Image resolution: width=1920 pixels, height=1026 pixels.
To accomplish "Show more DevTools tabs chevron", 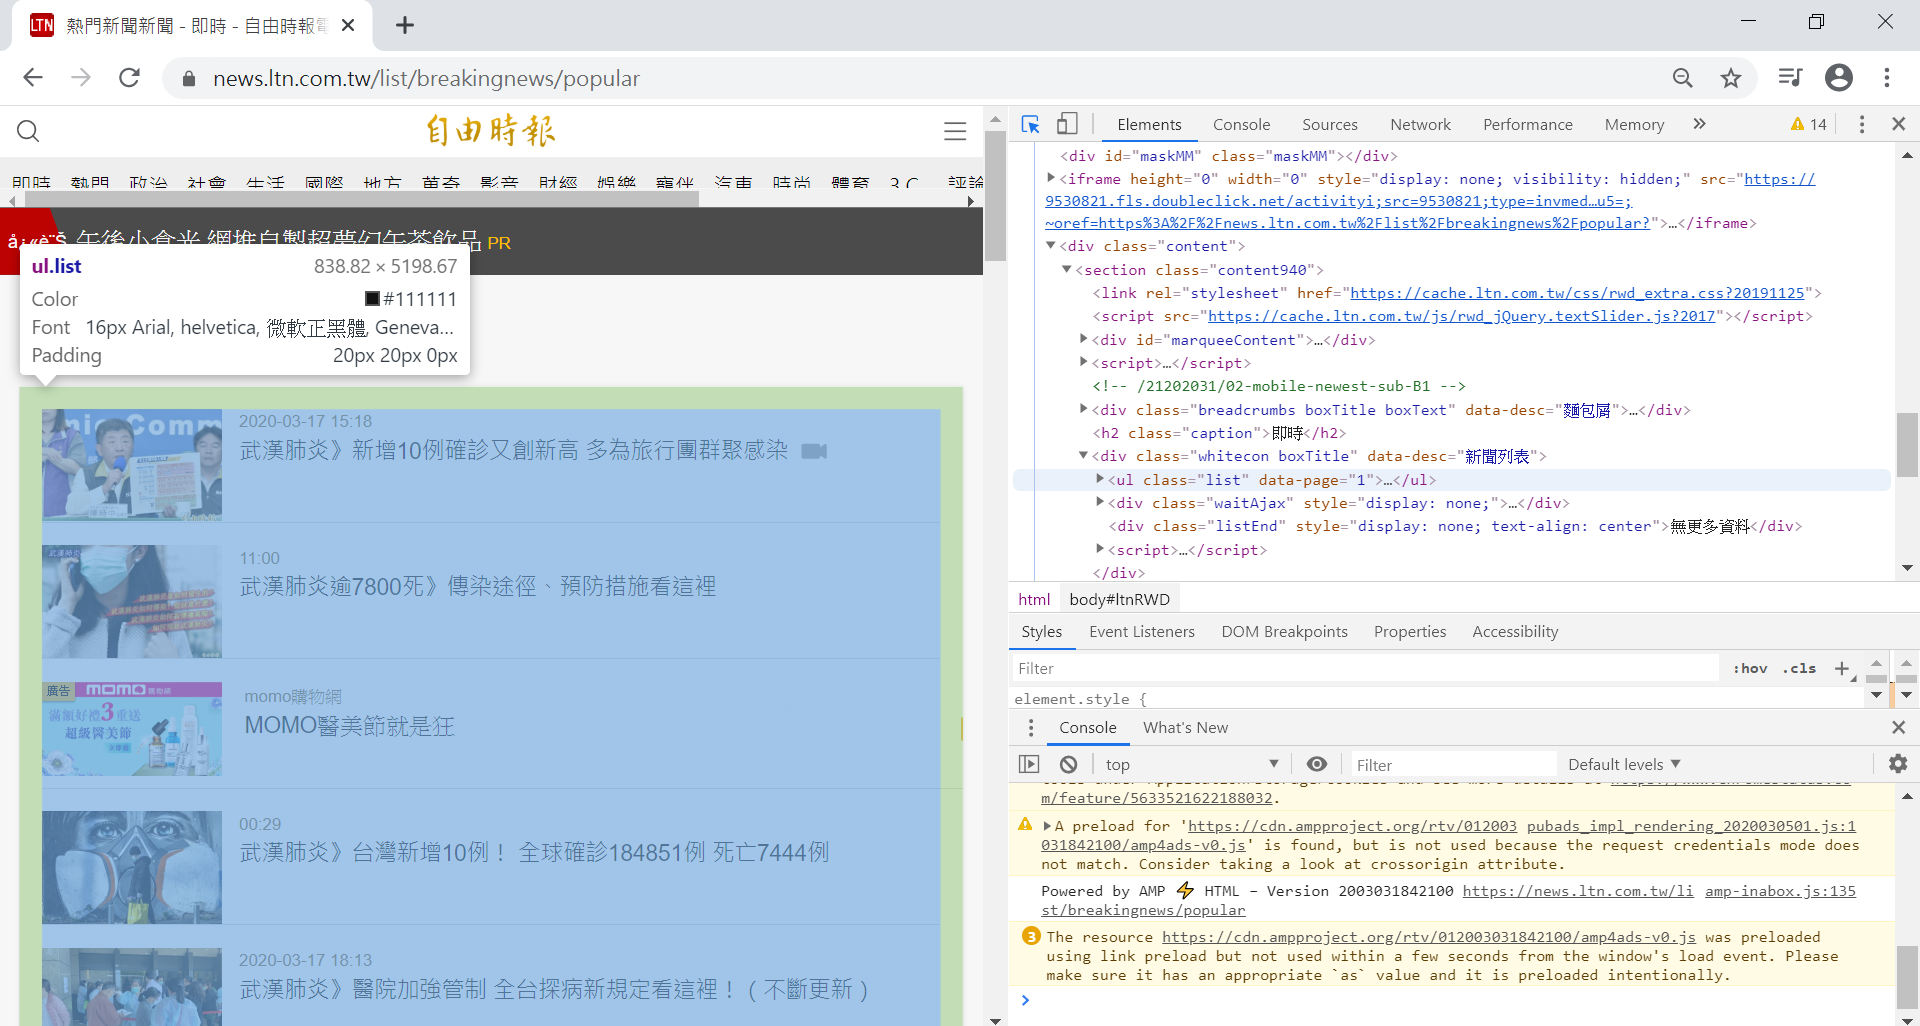I will coord(1699,124).
